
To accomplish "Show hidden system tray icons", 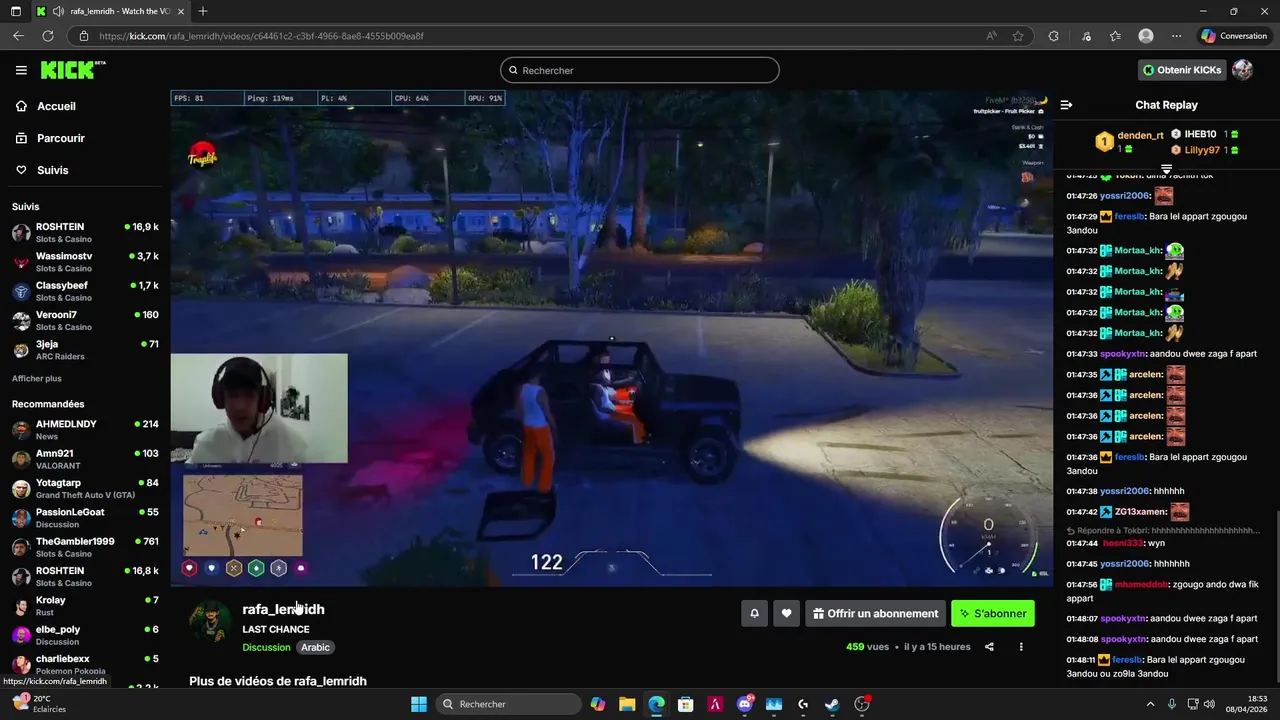I will click(1150, 704).
